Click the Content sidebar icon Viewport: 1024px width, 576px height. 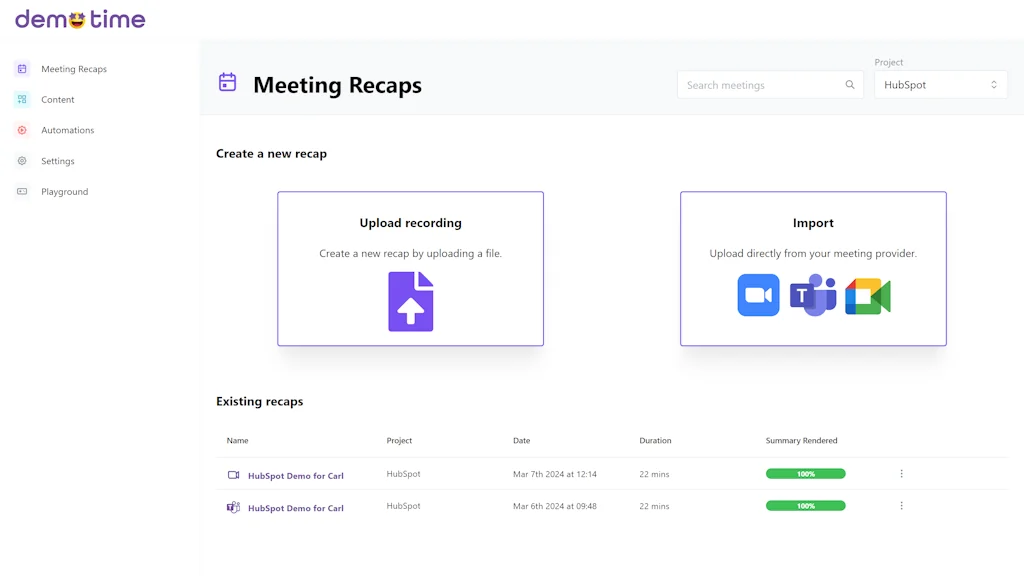coord(22,99)
